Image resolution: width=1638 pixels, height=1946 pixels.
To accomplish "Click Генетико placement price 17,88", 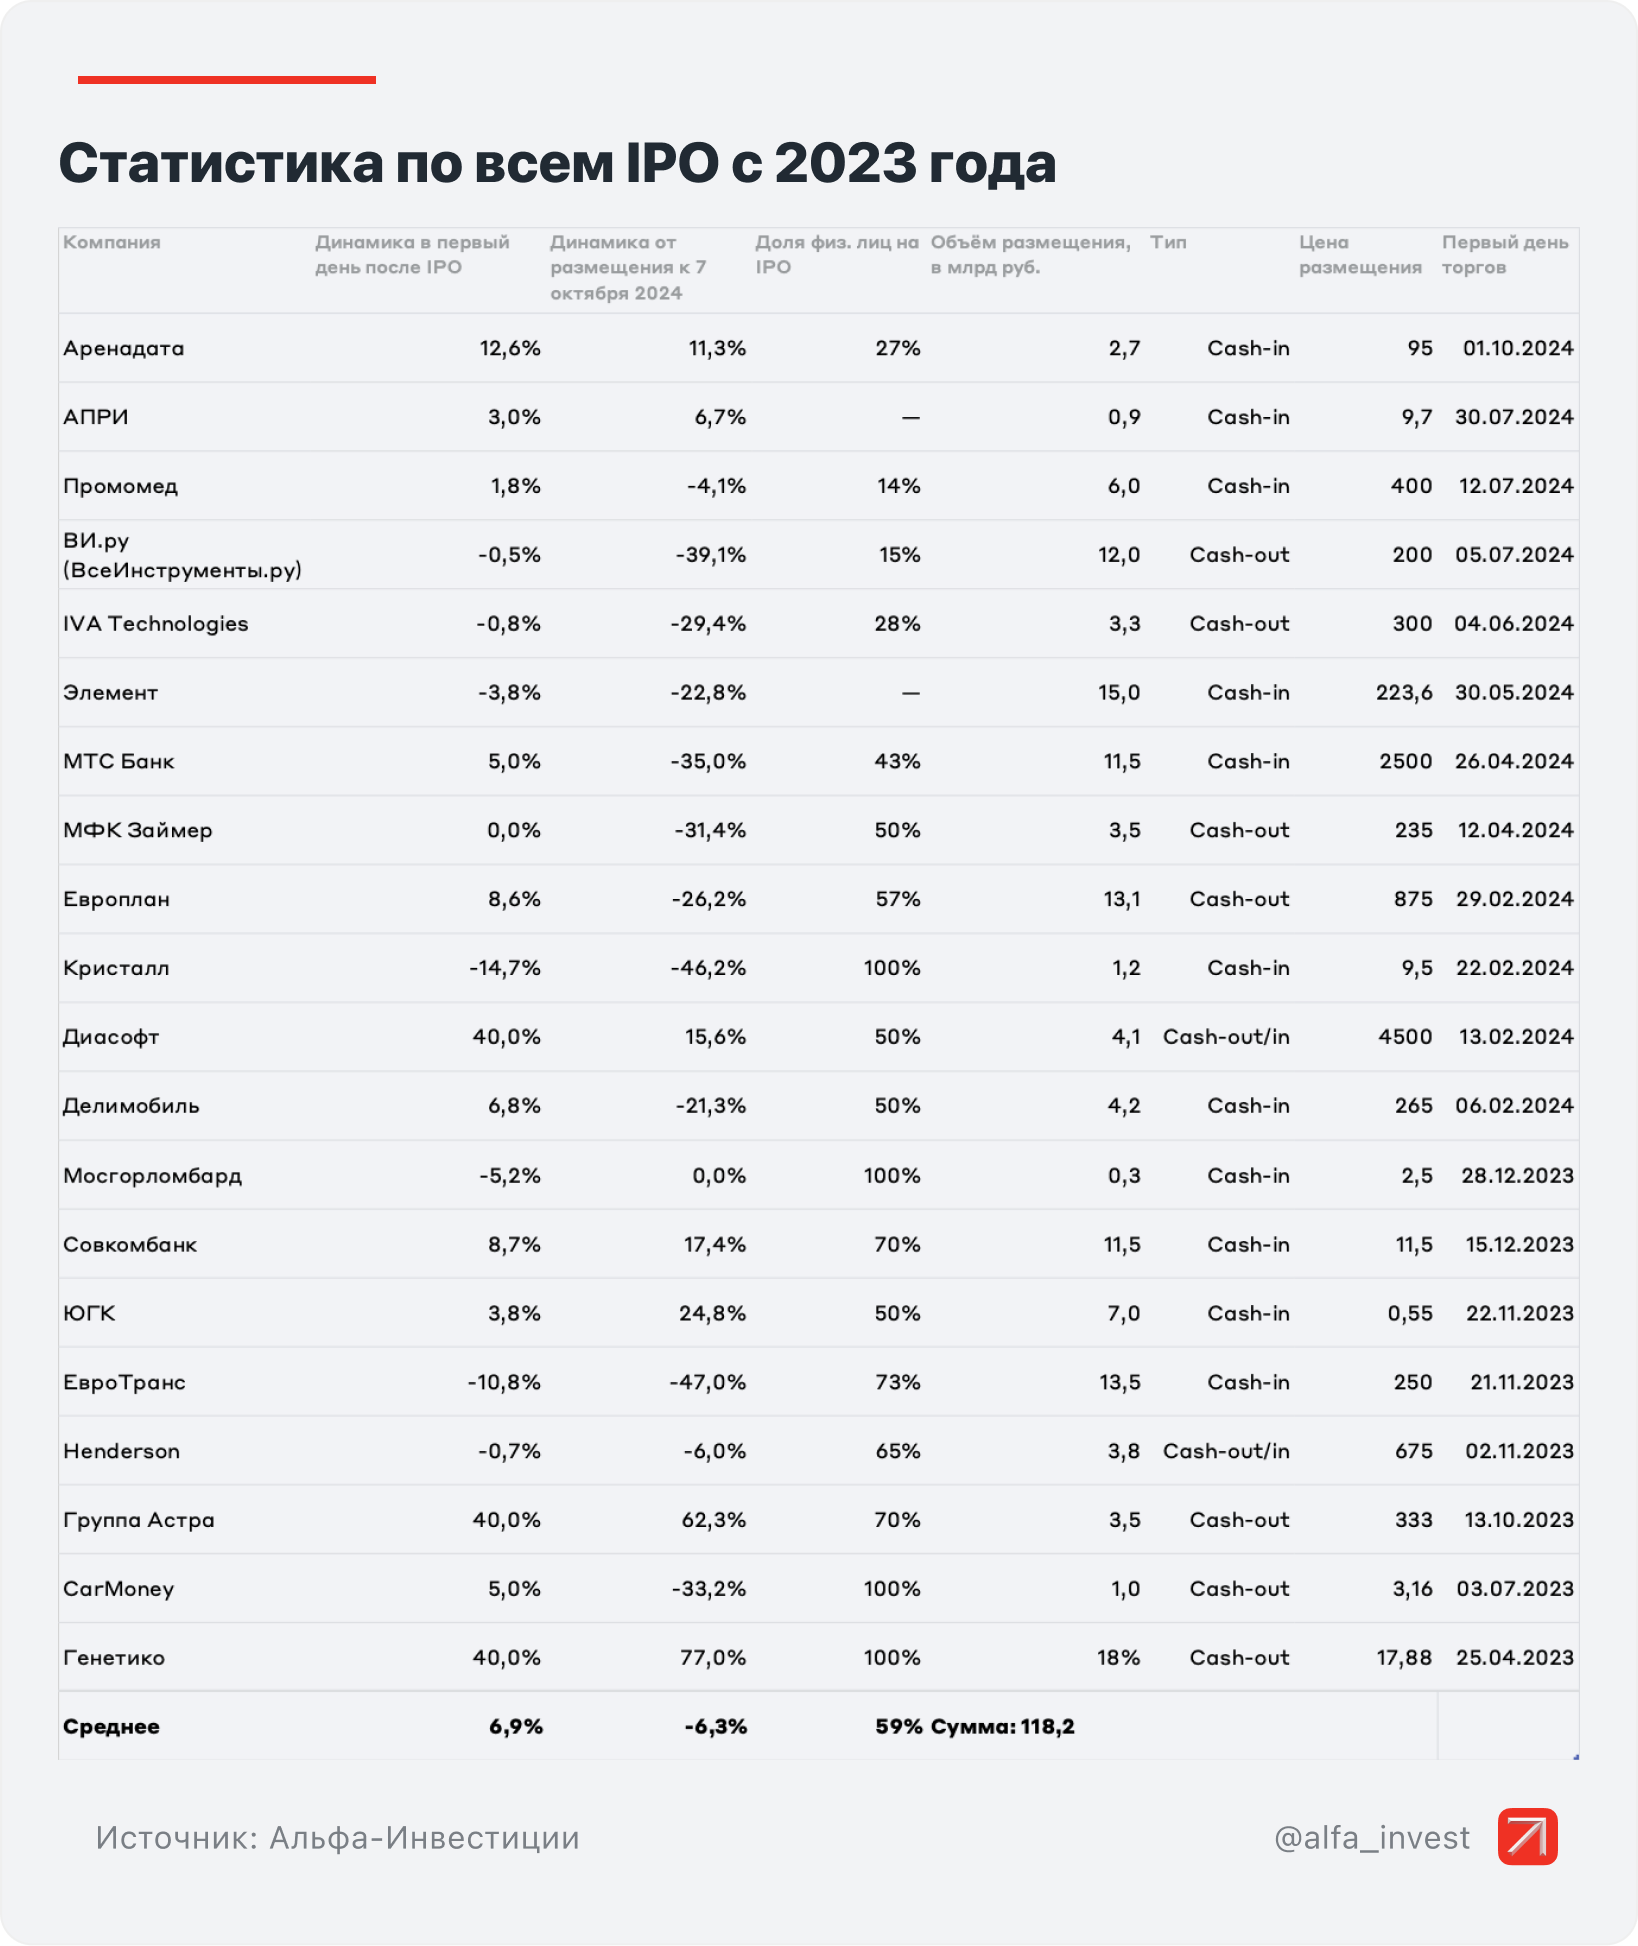I will (1404, 1658).
